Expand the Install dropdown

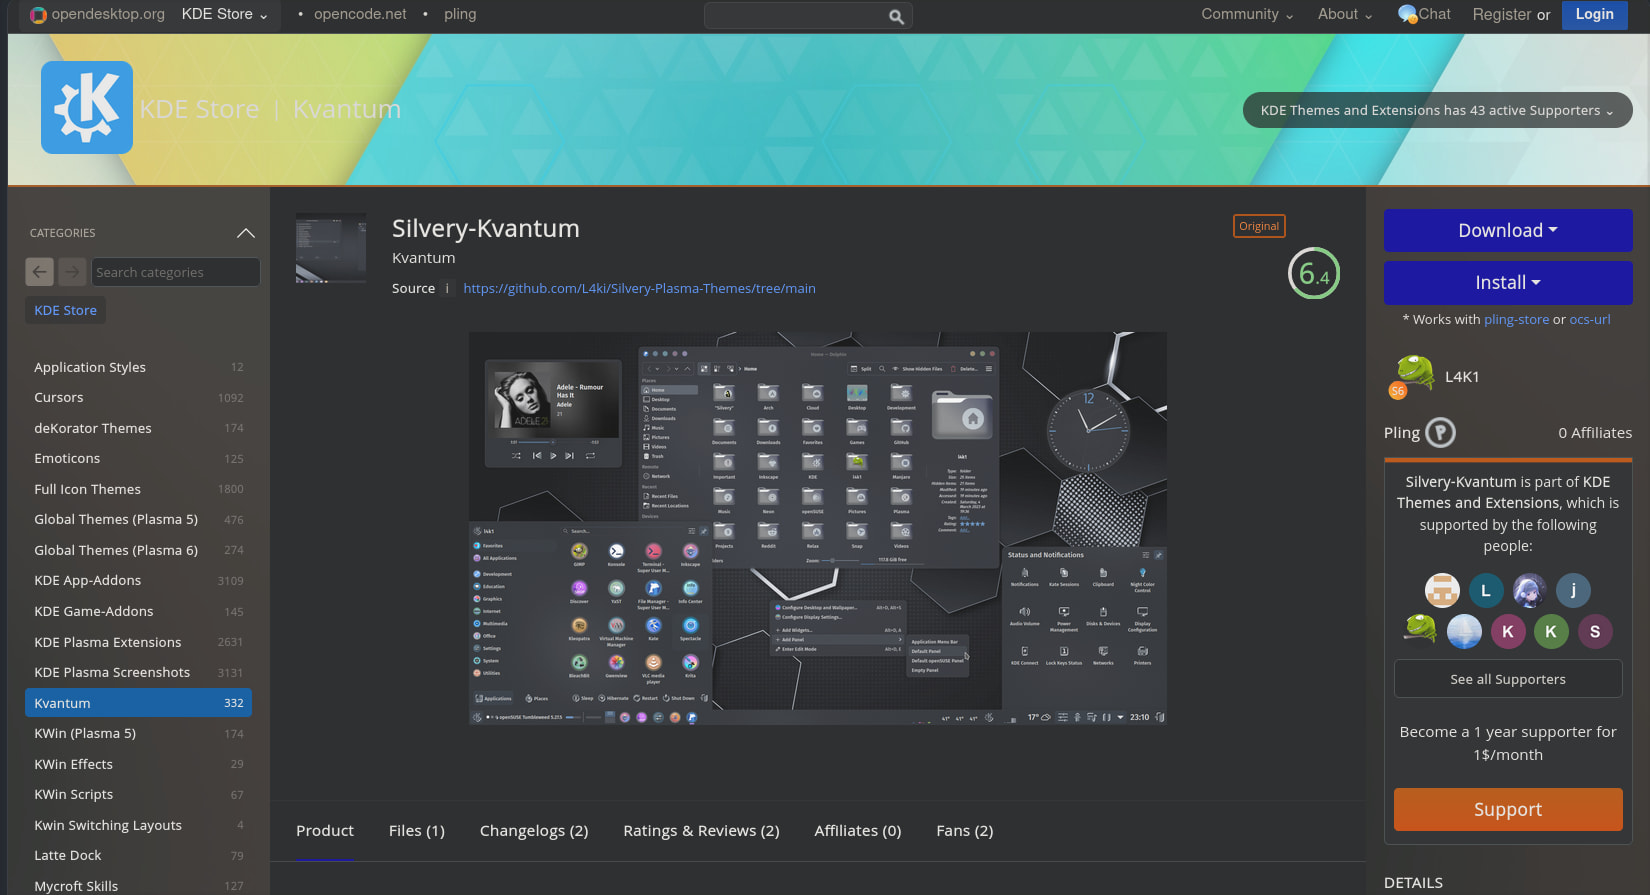[1507, 283]
